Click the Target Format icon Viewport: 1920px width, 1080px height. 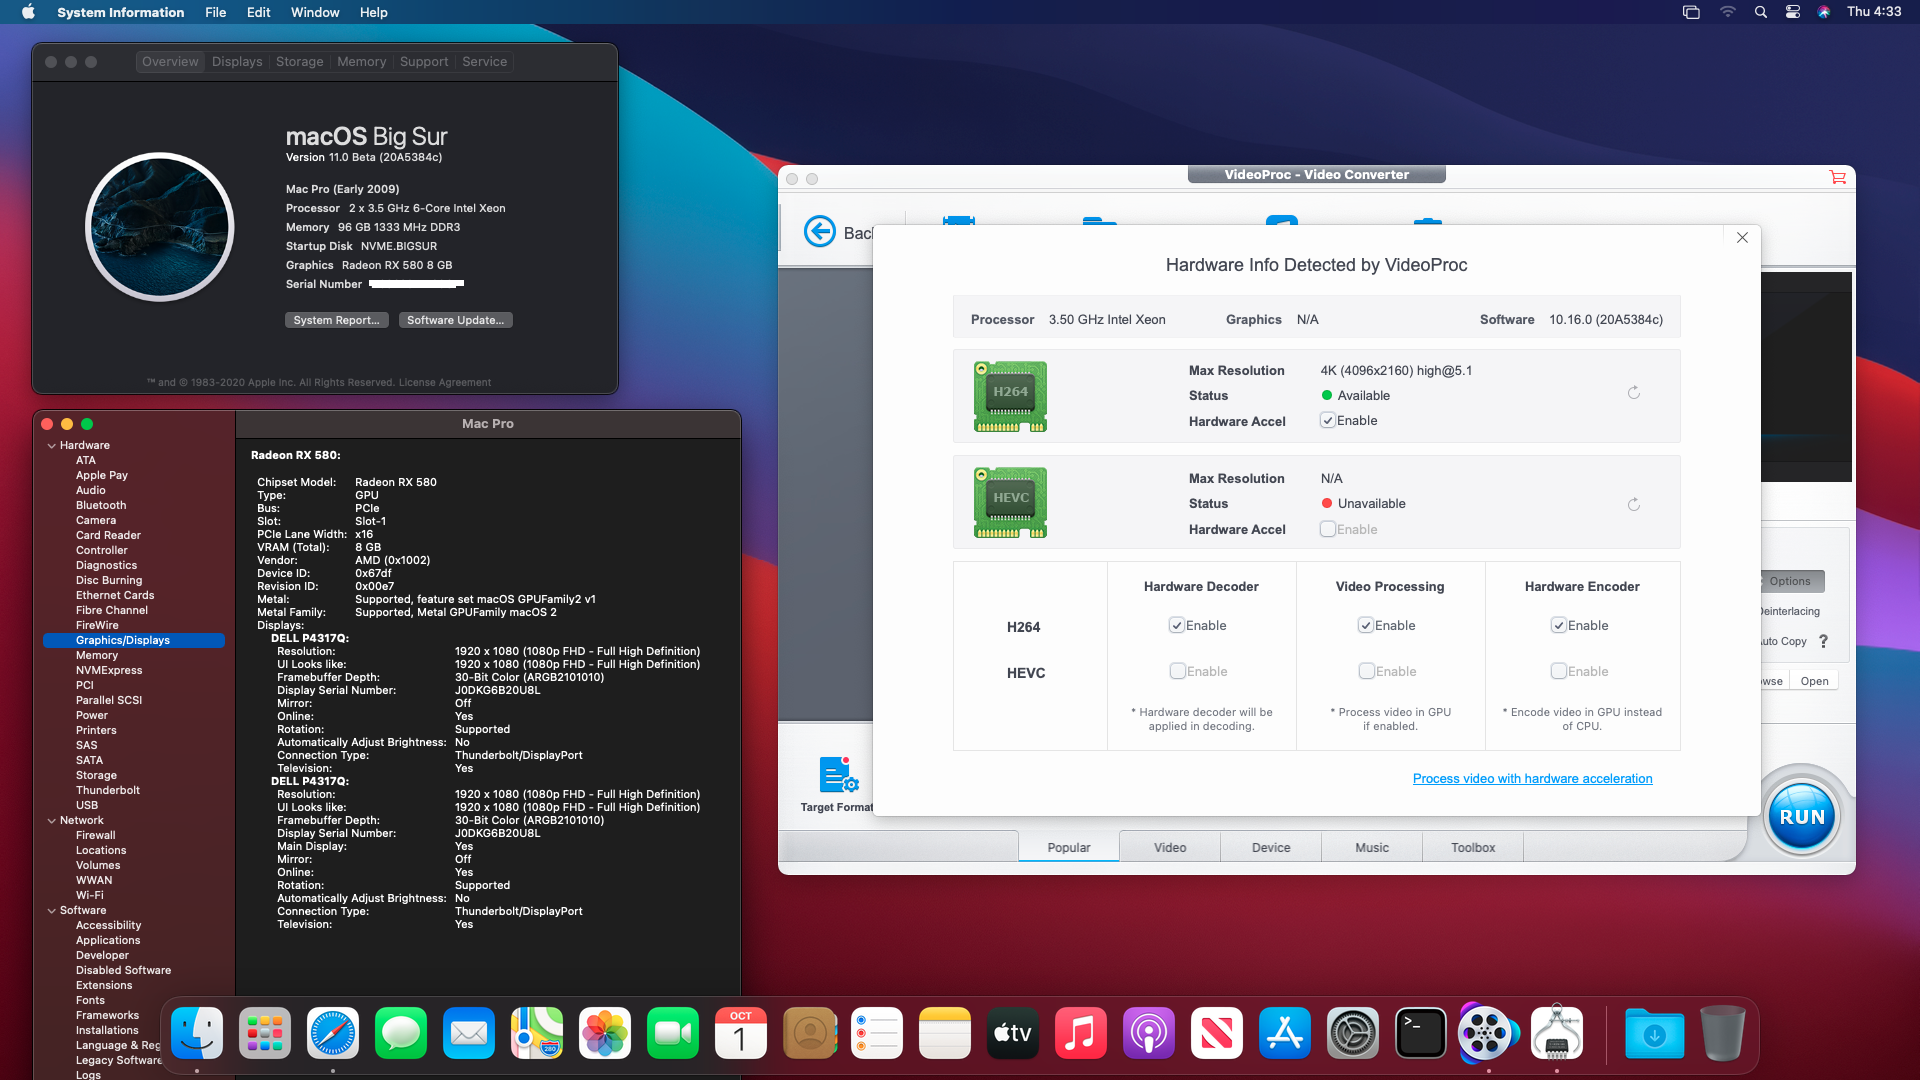coord(838,775)
